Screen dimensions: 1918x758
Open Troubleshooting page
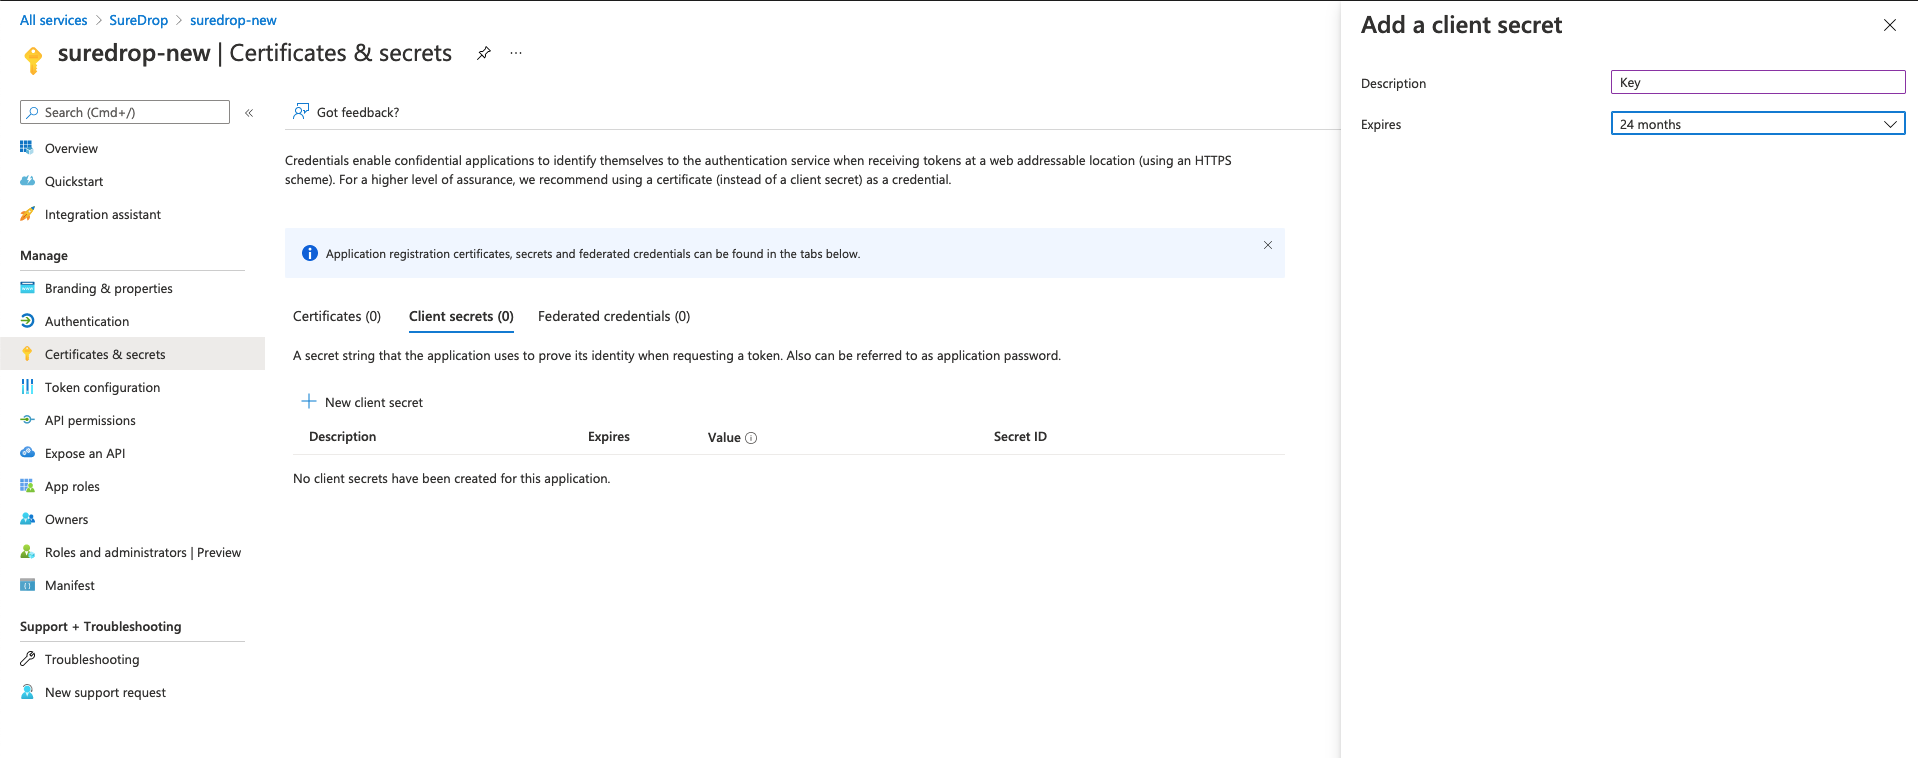[92, 659]
